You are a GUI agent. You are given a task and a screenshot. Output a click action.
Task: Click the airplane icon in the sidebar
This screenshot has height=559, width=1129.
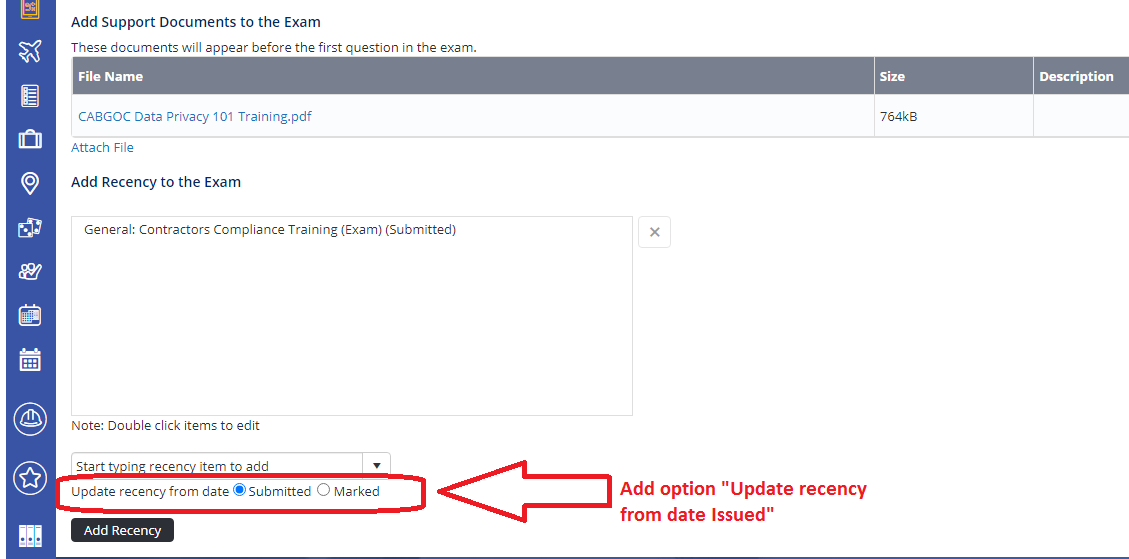click(30, 51)
